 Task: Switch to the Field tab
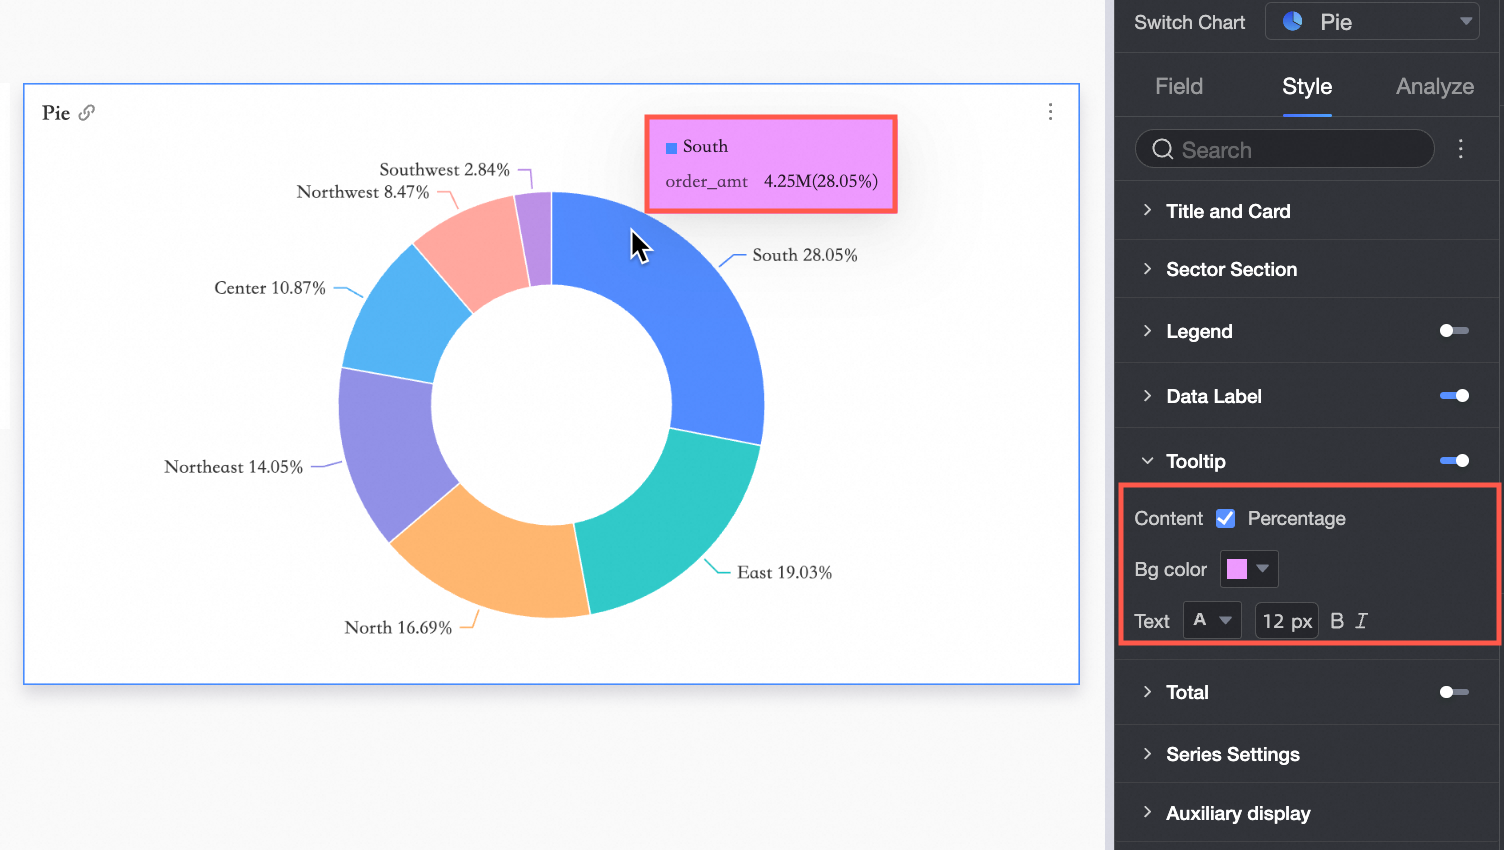coord(1179,86)
